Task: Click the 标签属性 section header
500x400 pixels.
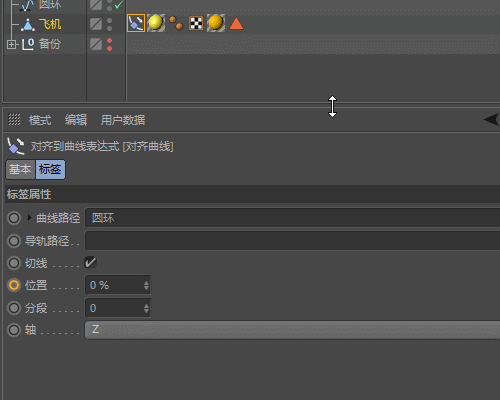Action: pos(252,194)
